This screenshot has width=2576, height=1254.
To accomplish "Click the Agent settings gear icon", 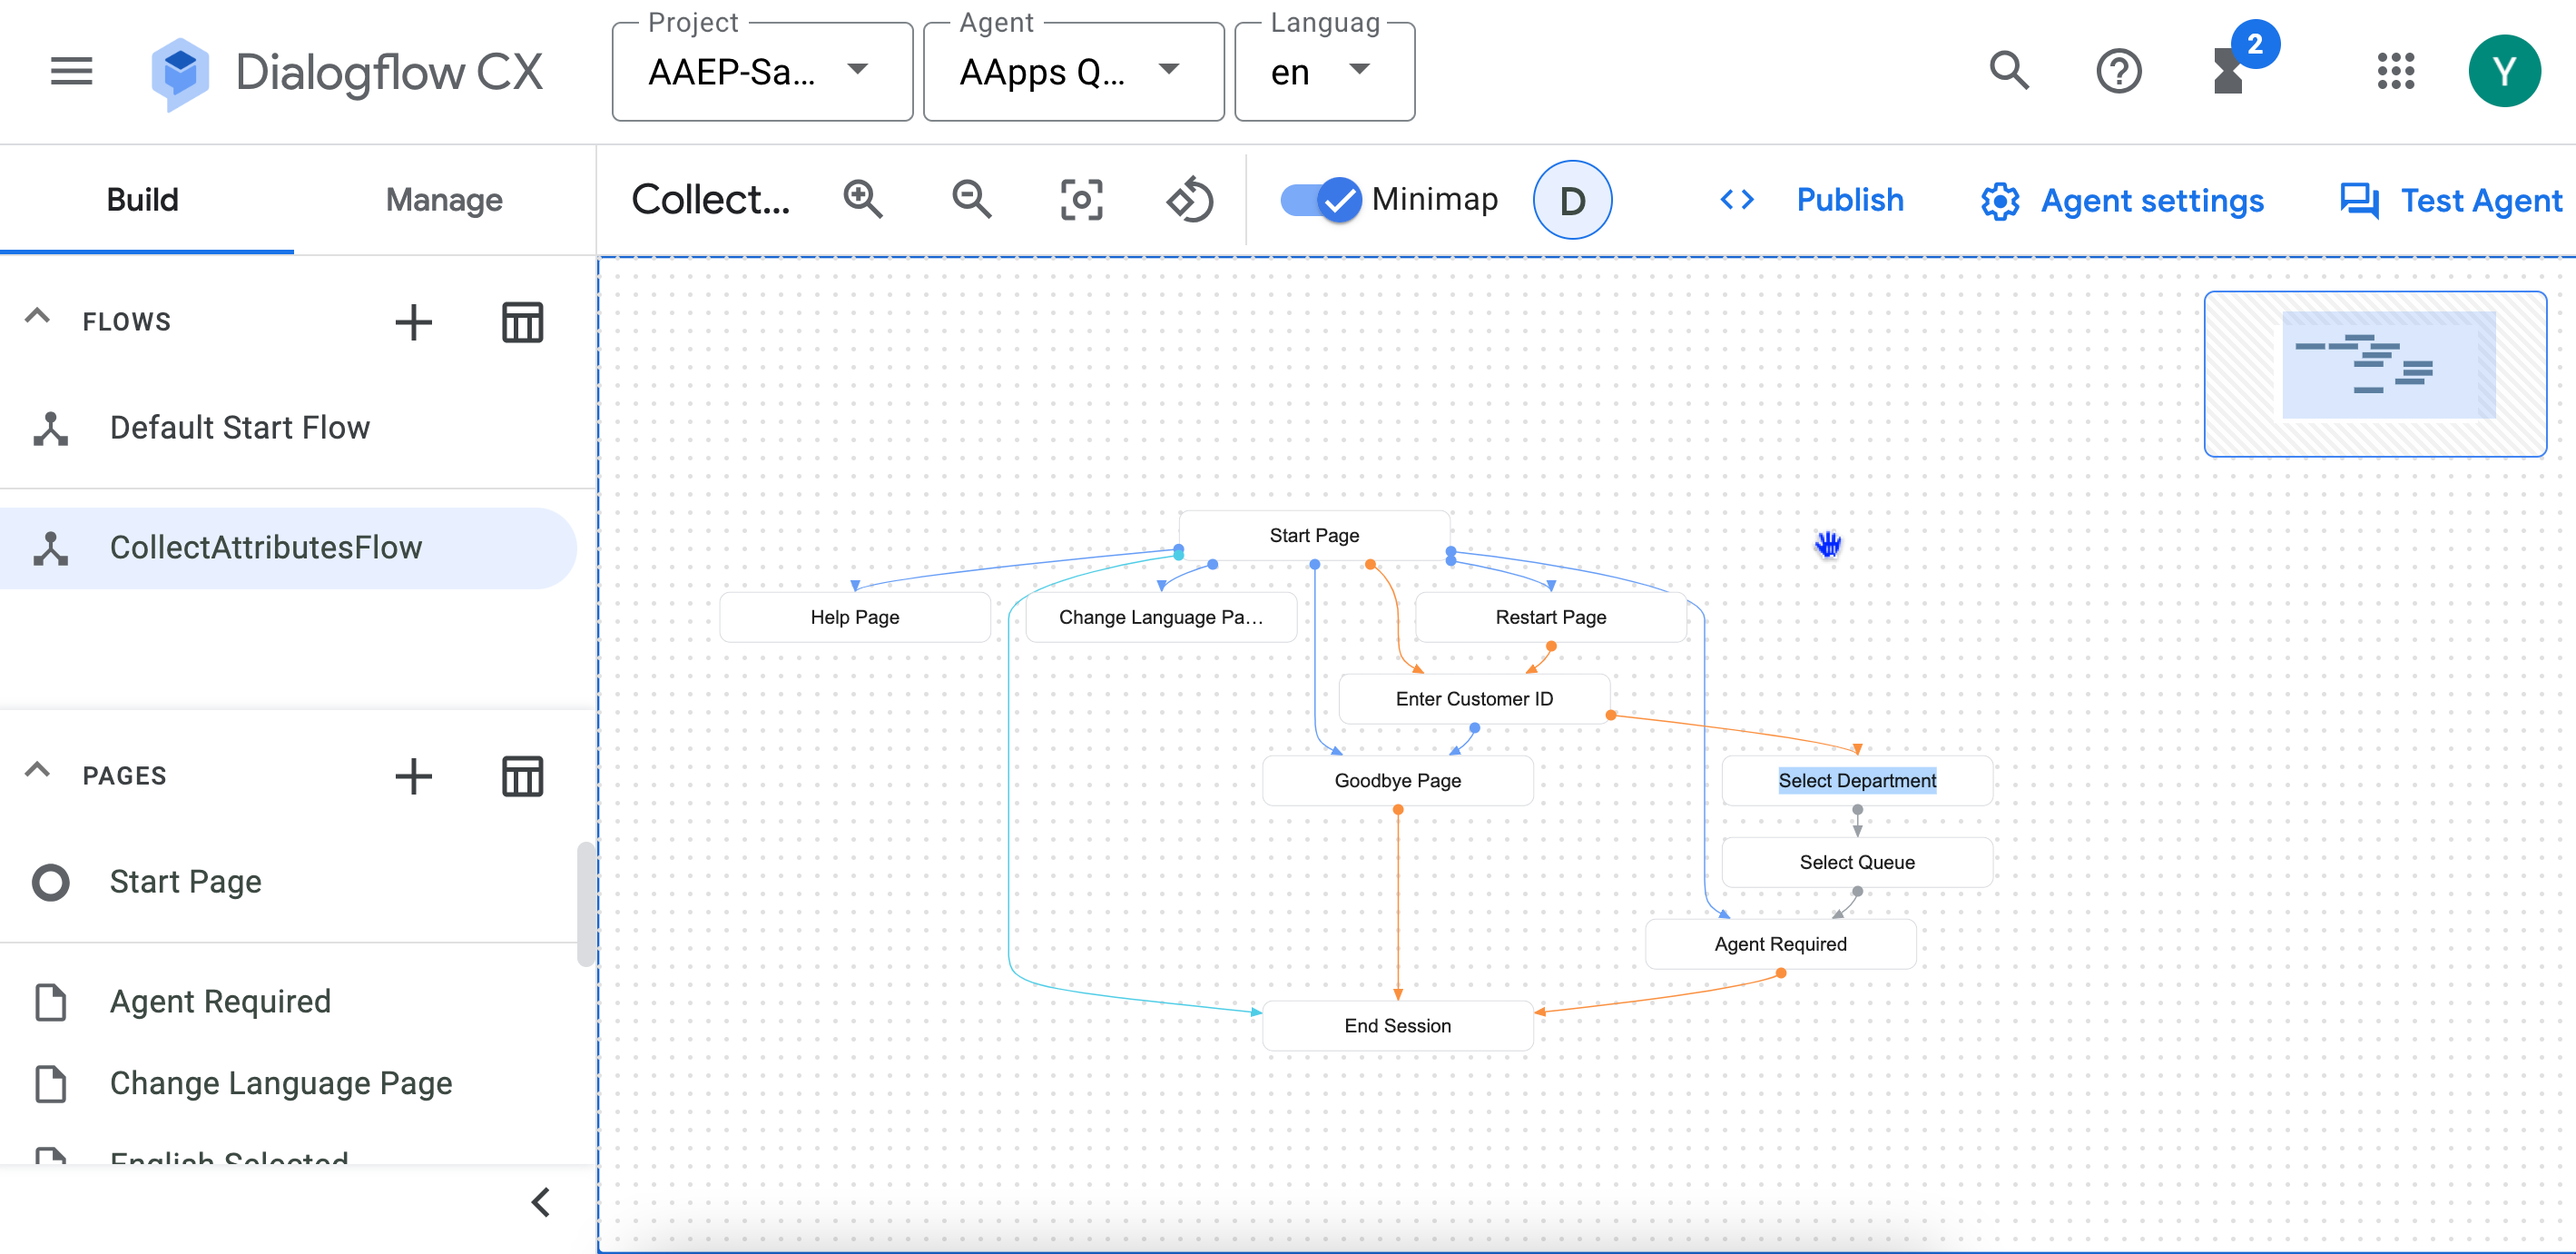I will pyautogui.click(x=2000, y=201).
